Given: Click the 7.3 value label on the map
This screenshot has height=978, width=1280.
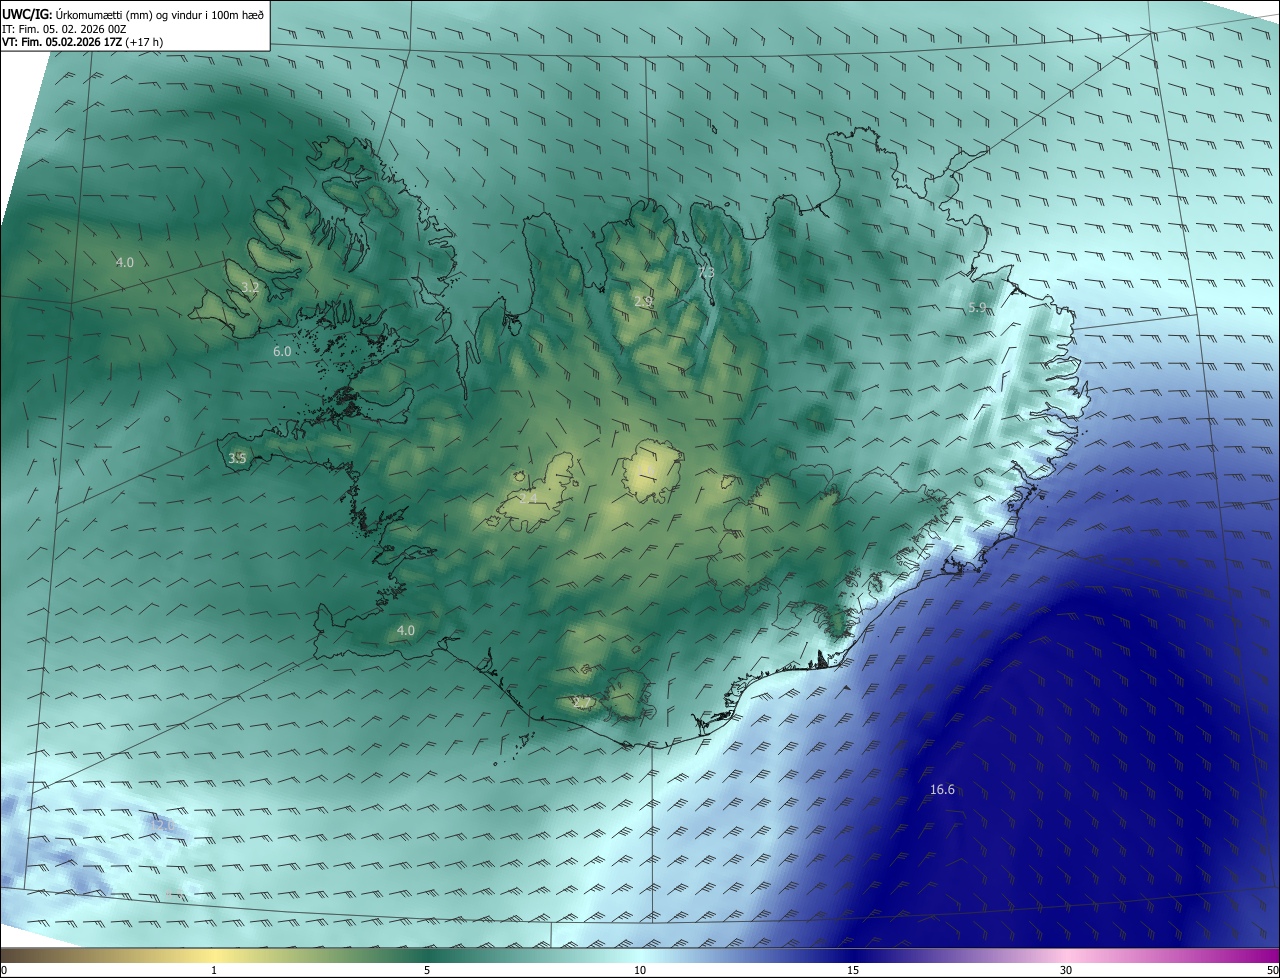Looking at the screenshot, I should point(706,272).
